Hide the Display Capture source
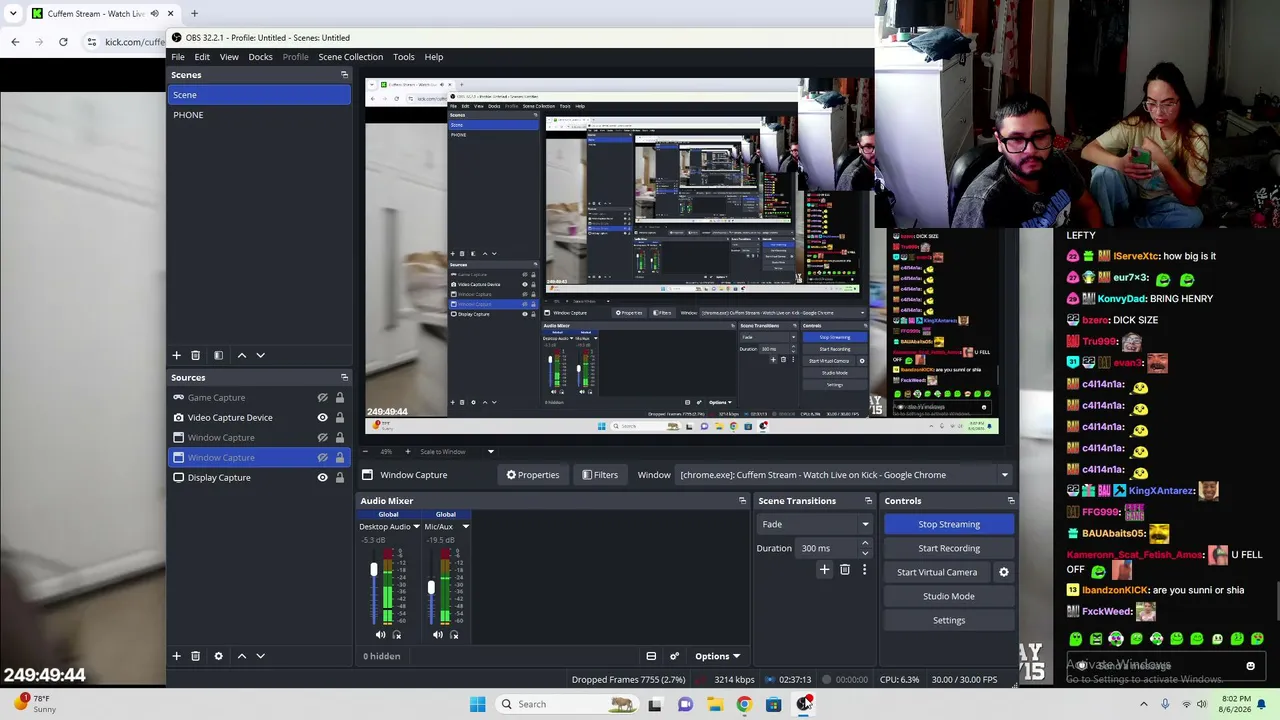The width and height of the screenshot is (1280, 720). point(322,478)
